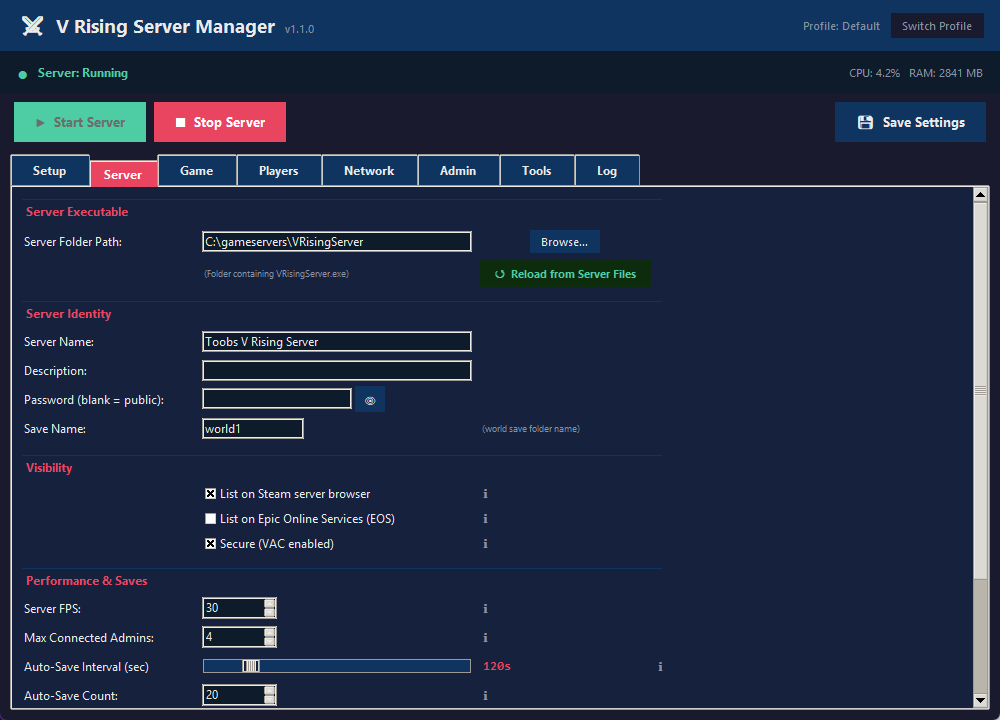
Task: Click the 'Performance & Saves' heading
Action: click(x=87, y=581)
